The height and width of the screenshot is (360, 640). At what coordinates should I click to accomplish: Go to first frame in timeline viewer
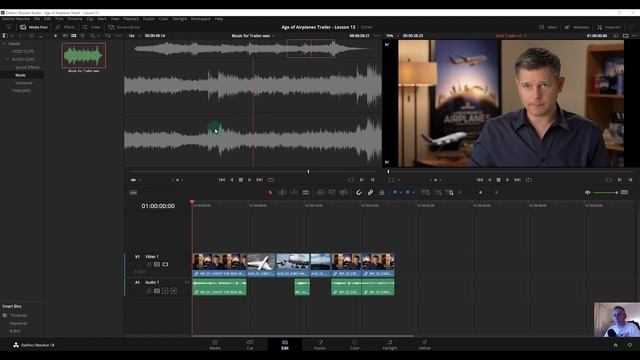click(480, 180)
